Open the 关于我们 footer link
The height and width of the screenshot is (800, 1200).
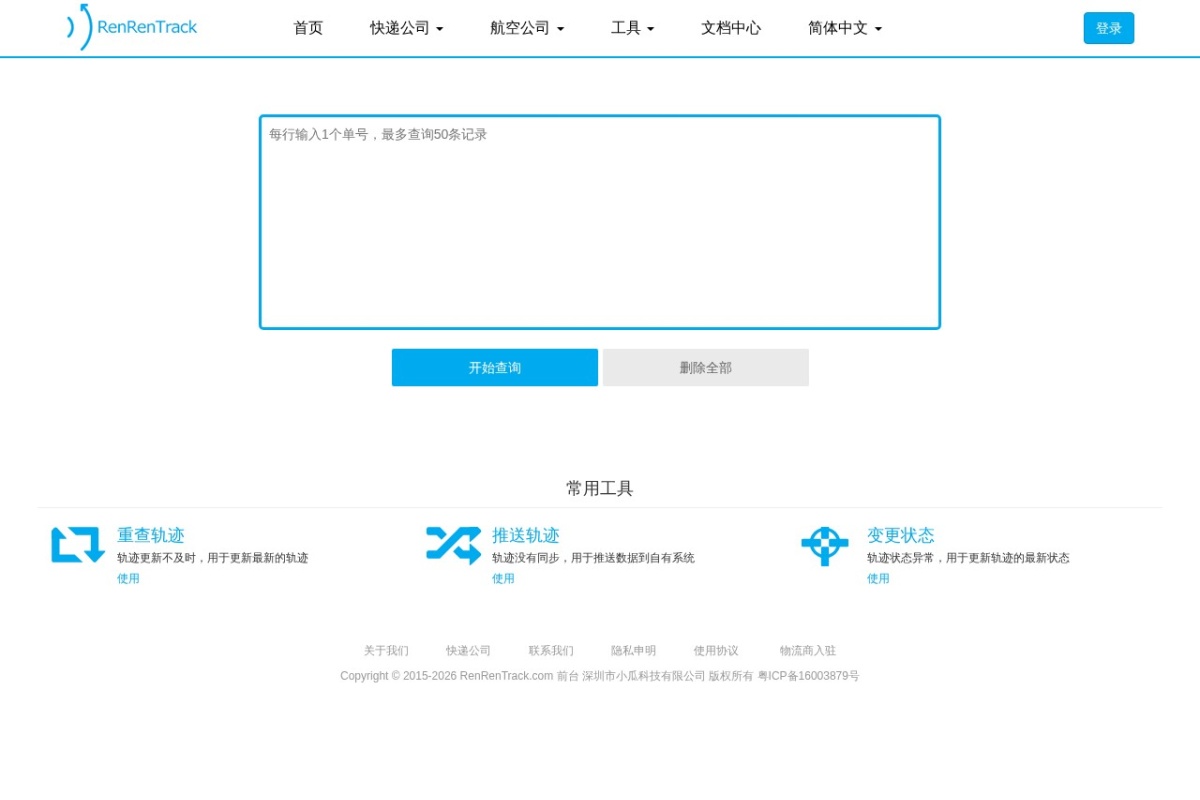pos(386,650)
